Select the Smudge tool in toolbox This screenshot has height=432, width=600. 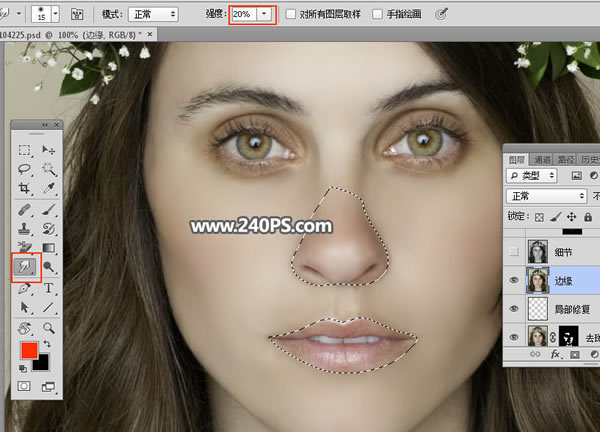tap(25, 267)
